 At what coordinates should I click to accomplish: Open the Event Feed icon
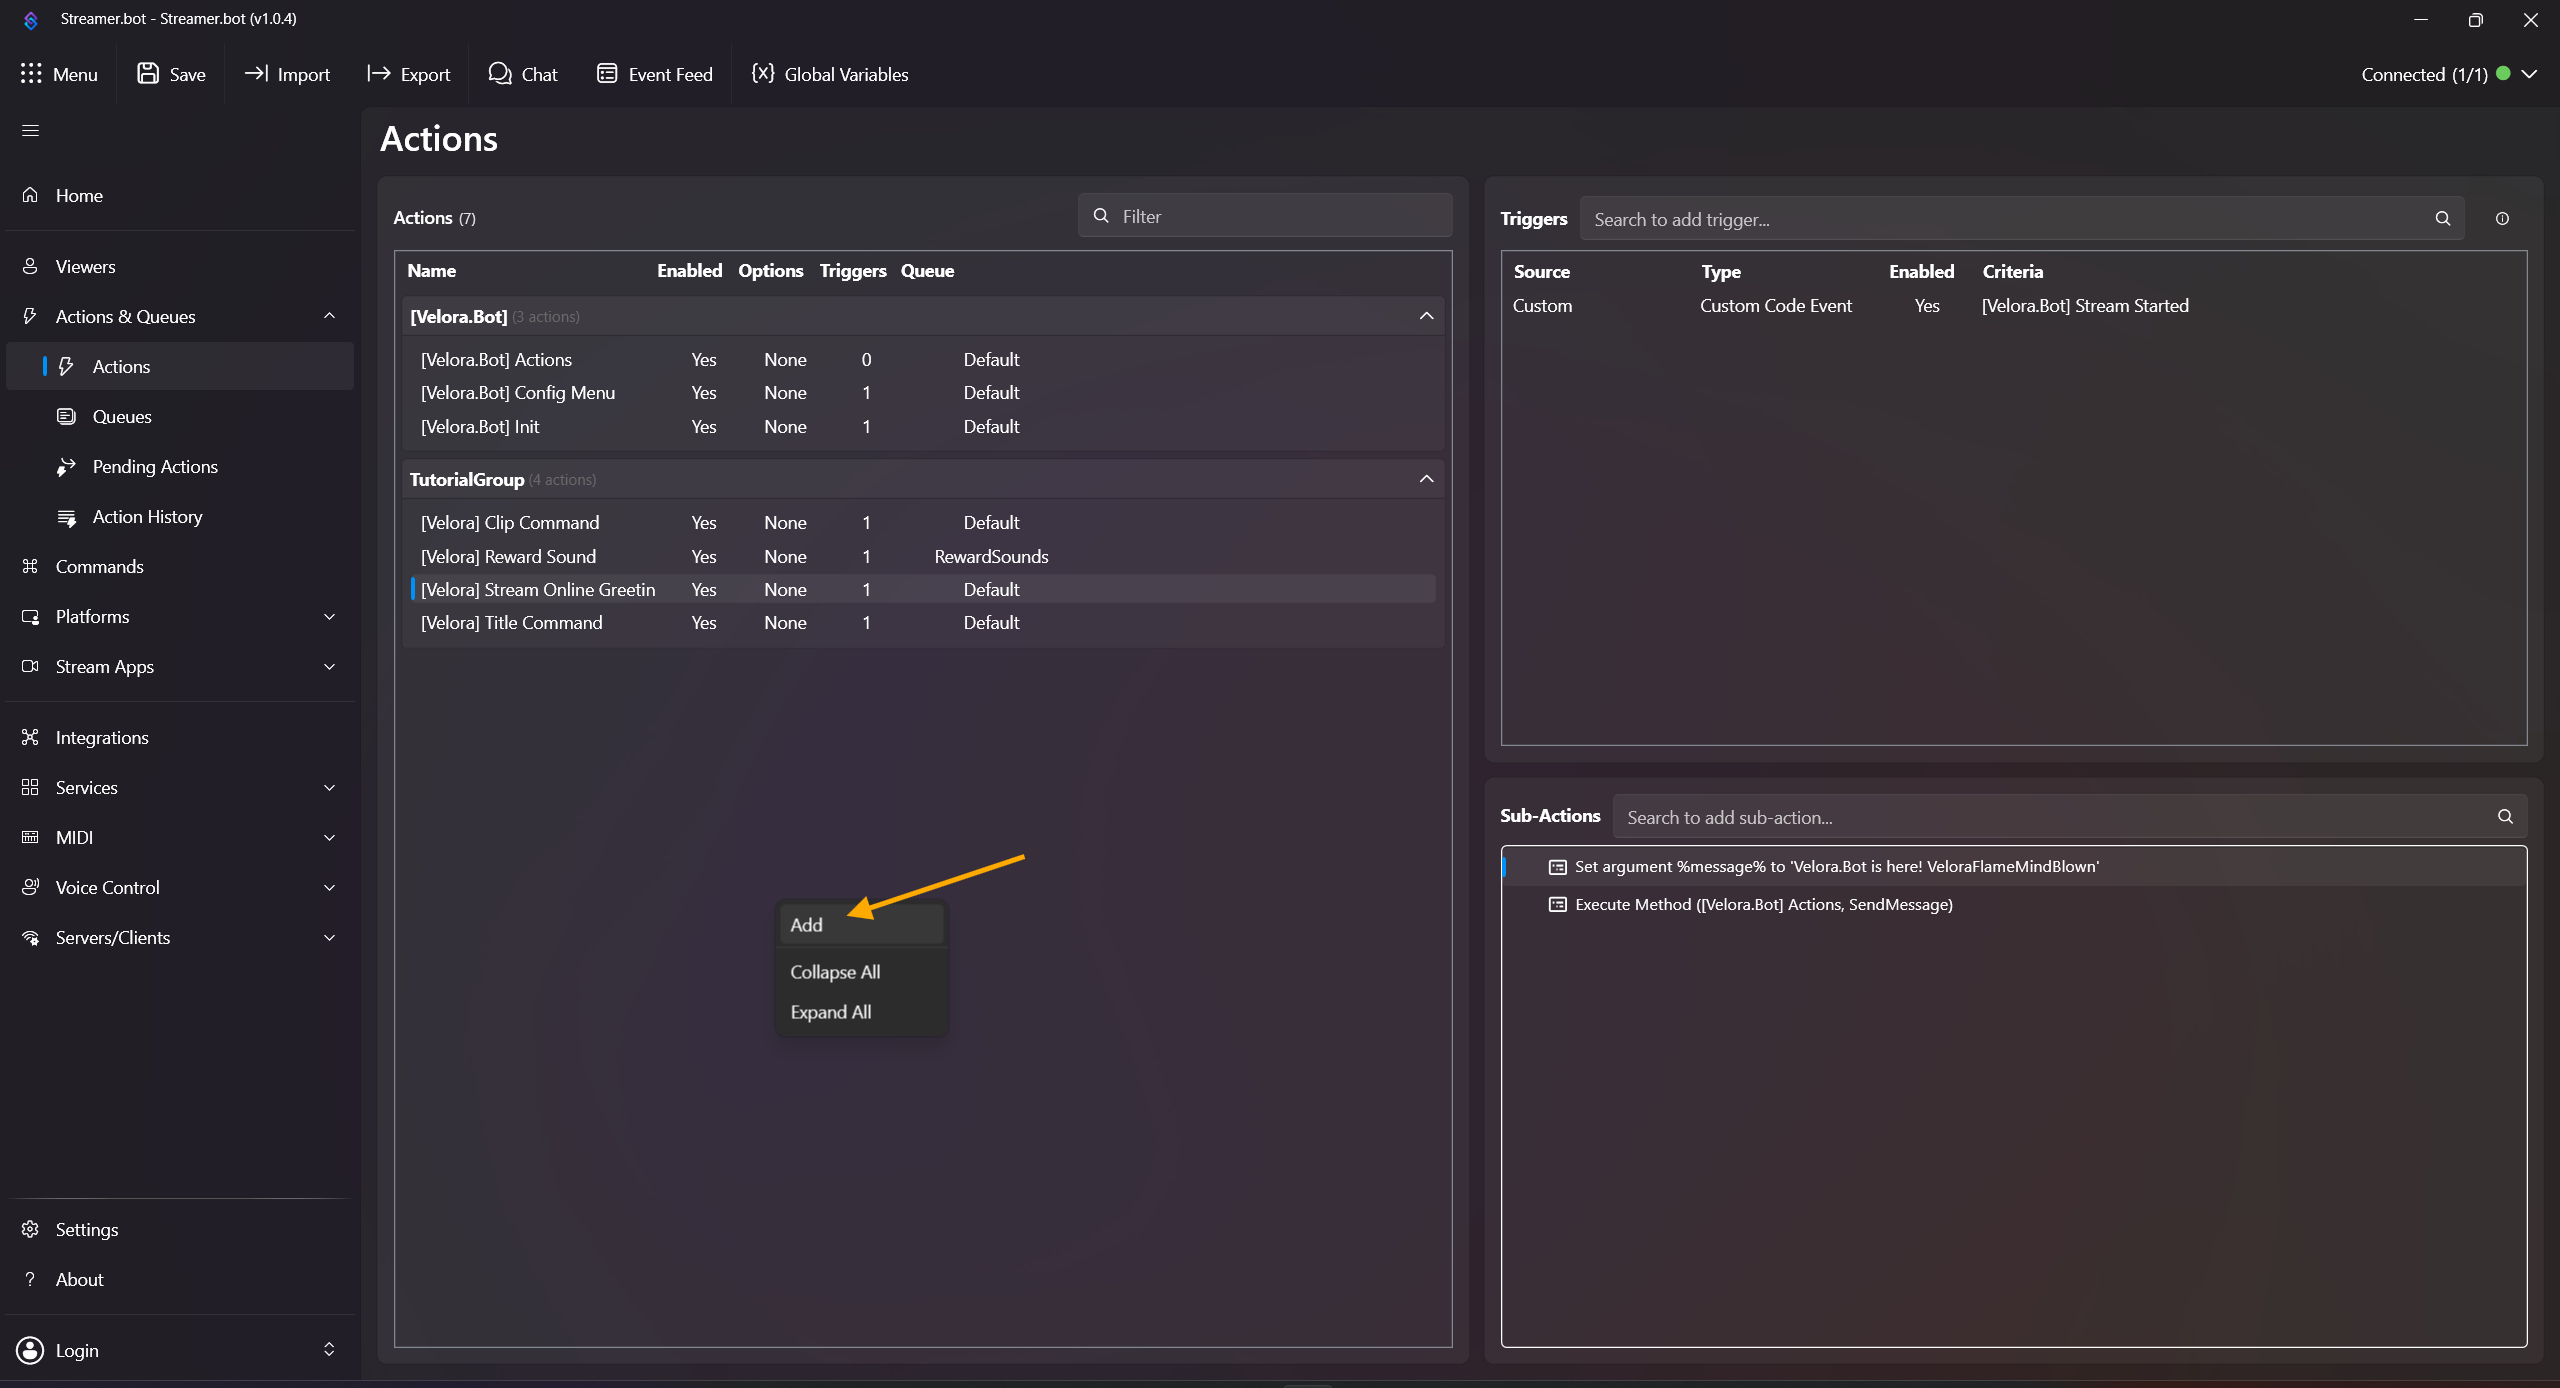[607, 74]
